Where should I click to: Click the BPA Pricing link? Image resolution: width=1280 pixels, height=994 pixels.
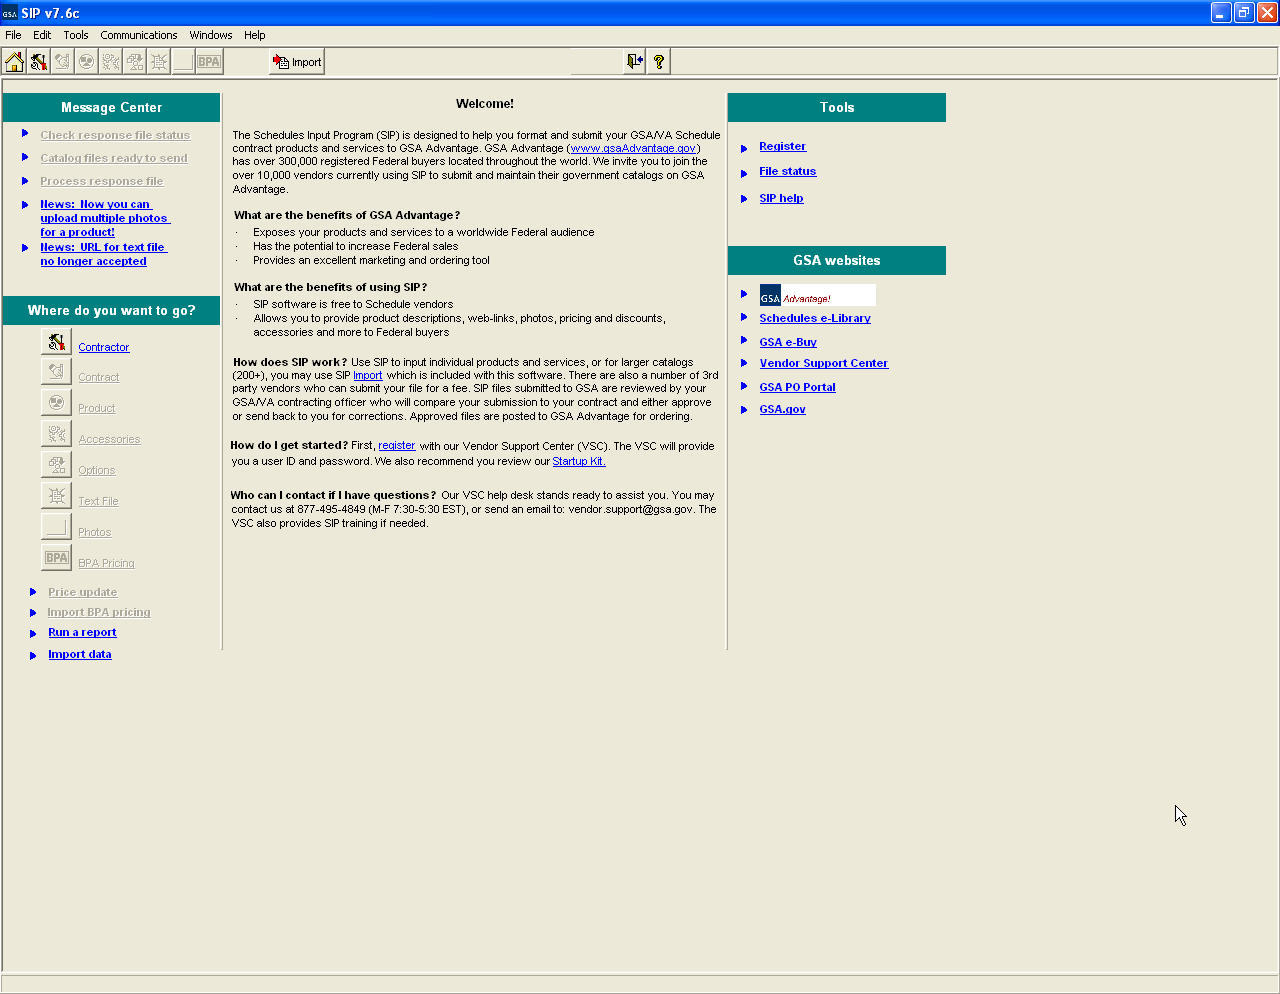tap(106, 563)
